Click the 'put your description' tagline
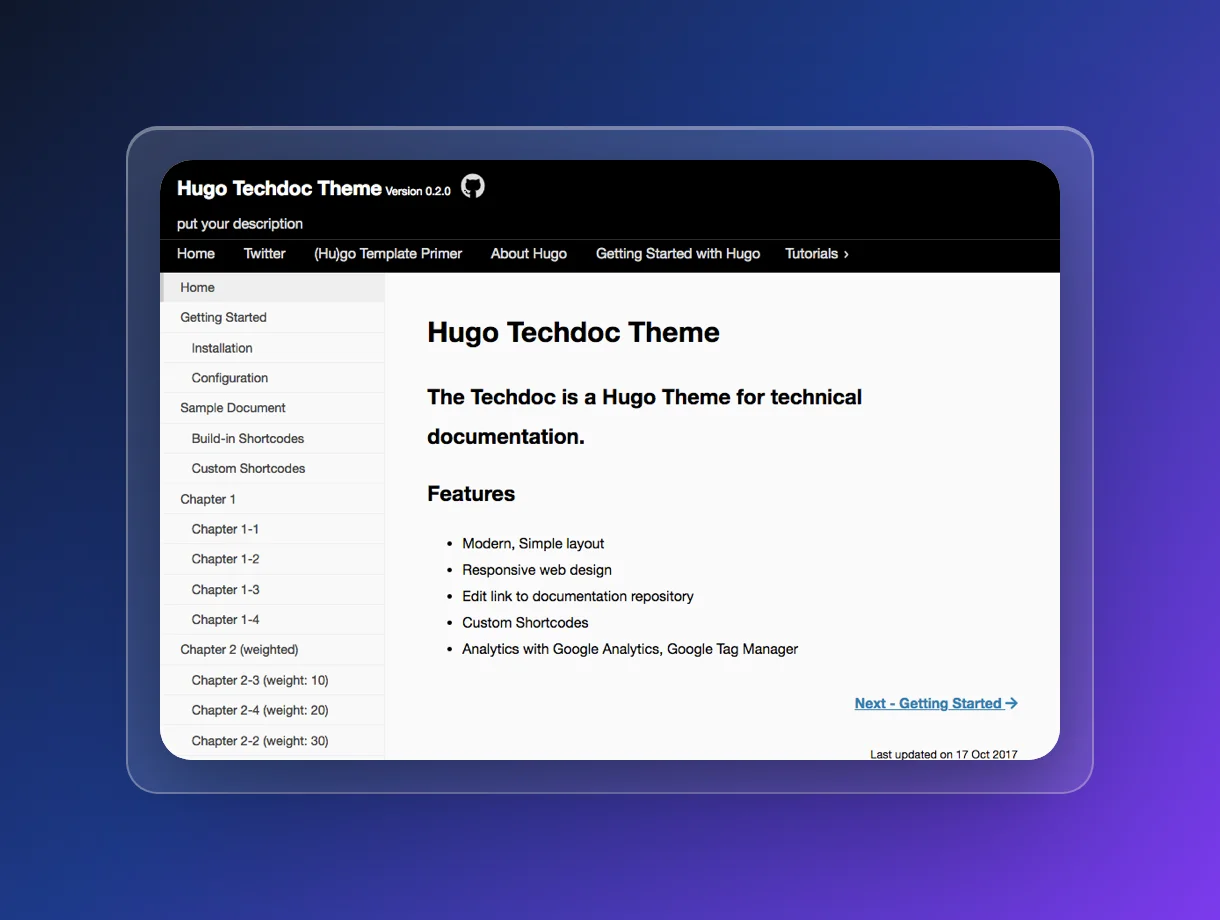1220x920 pixels. [240, 224]
